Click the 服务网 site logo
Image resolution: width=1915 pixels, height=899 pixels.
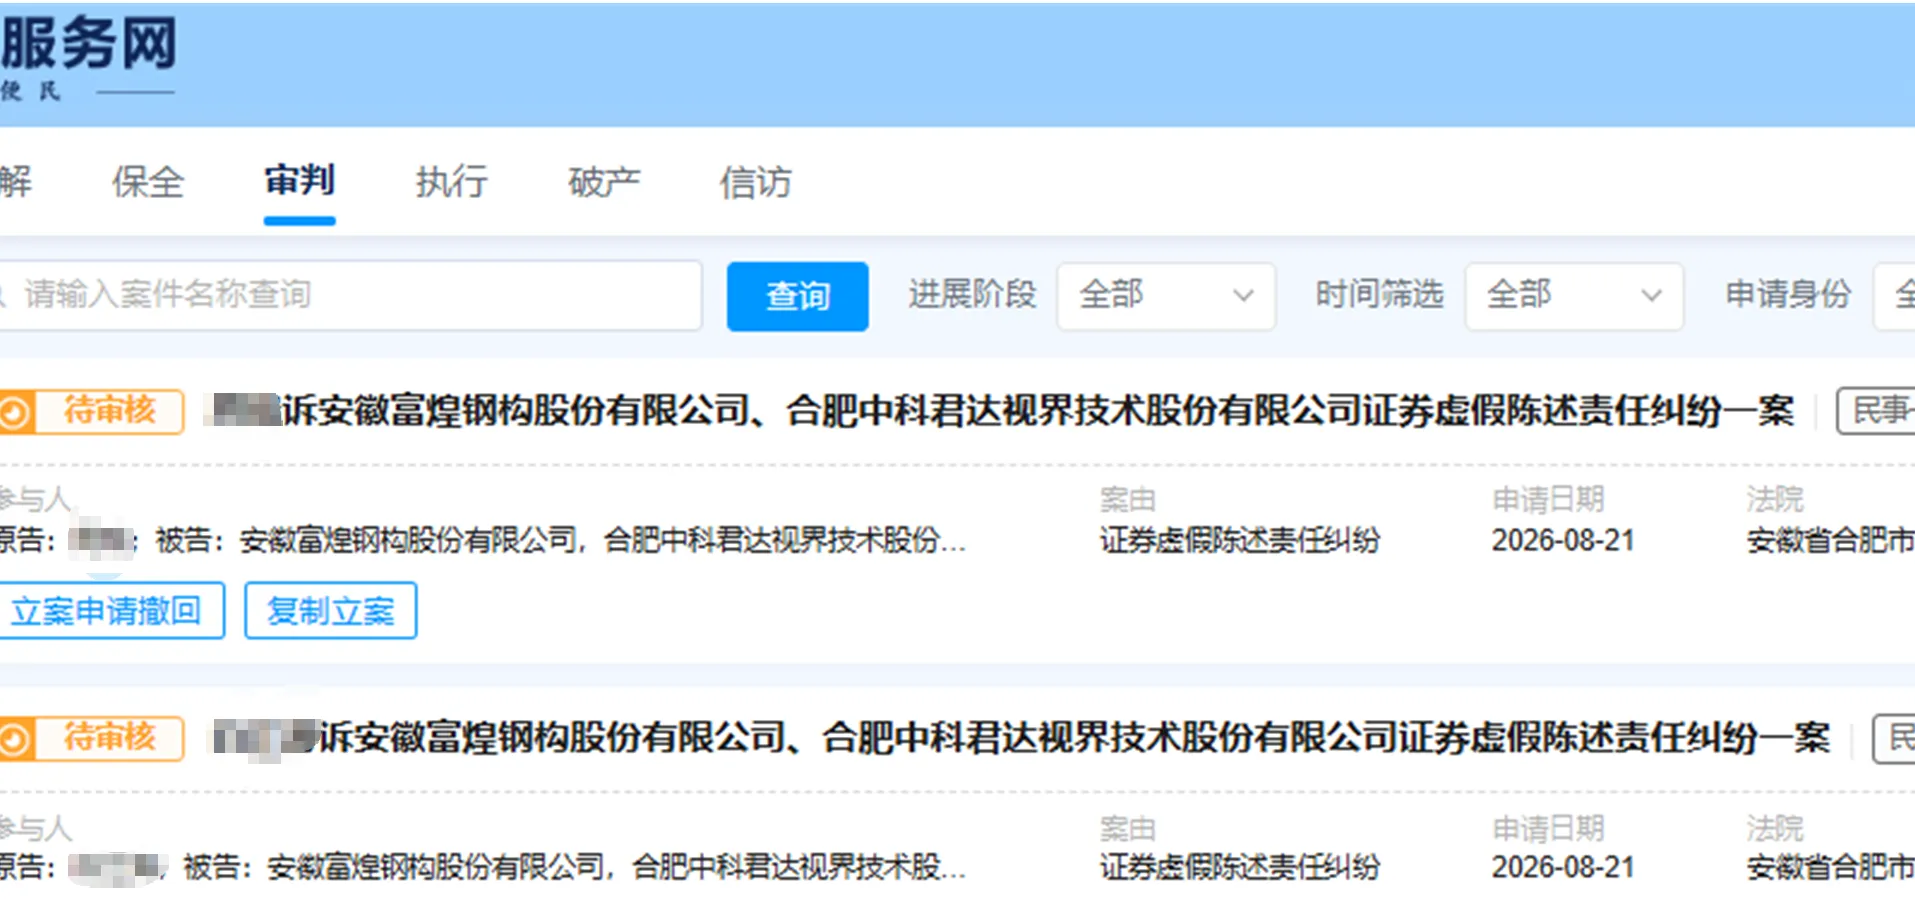pyautogui.click(x=89, y=44)
